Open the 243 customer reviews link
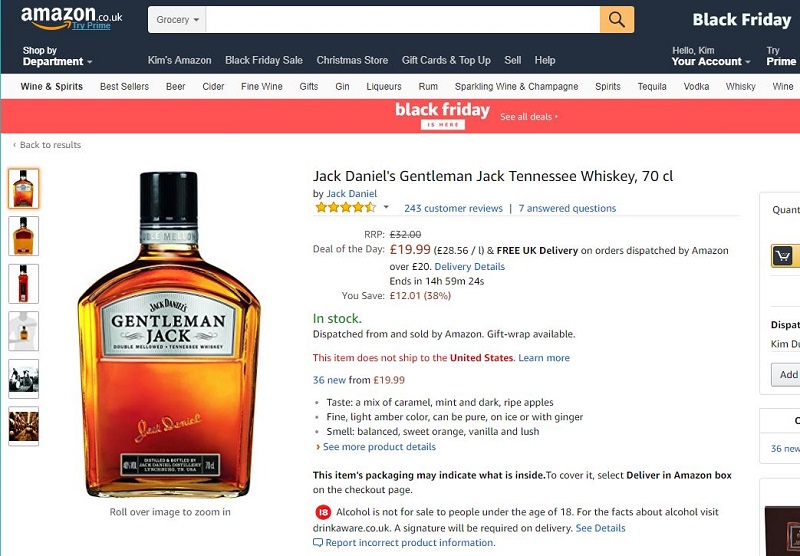The height and width of the screenshot is (556, 800). [453, 208]
